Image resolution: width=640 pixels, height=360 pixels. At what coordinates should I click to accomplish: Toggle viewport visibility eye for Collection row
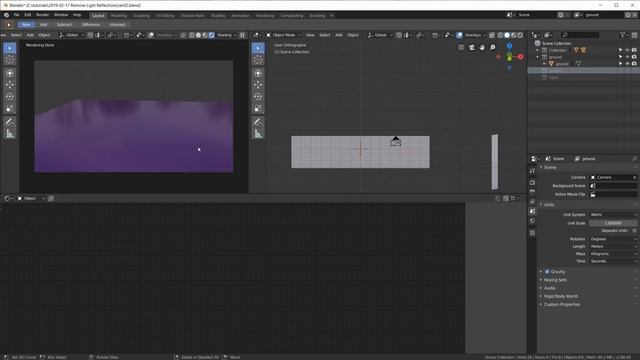pos(627,50)
